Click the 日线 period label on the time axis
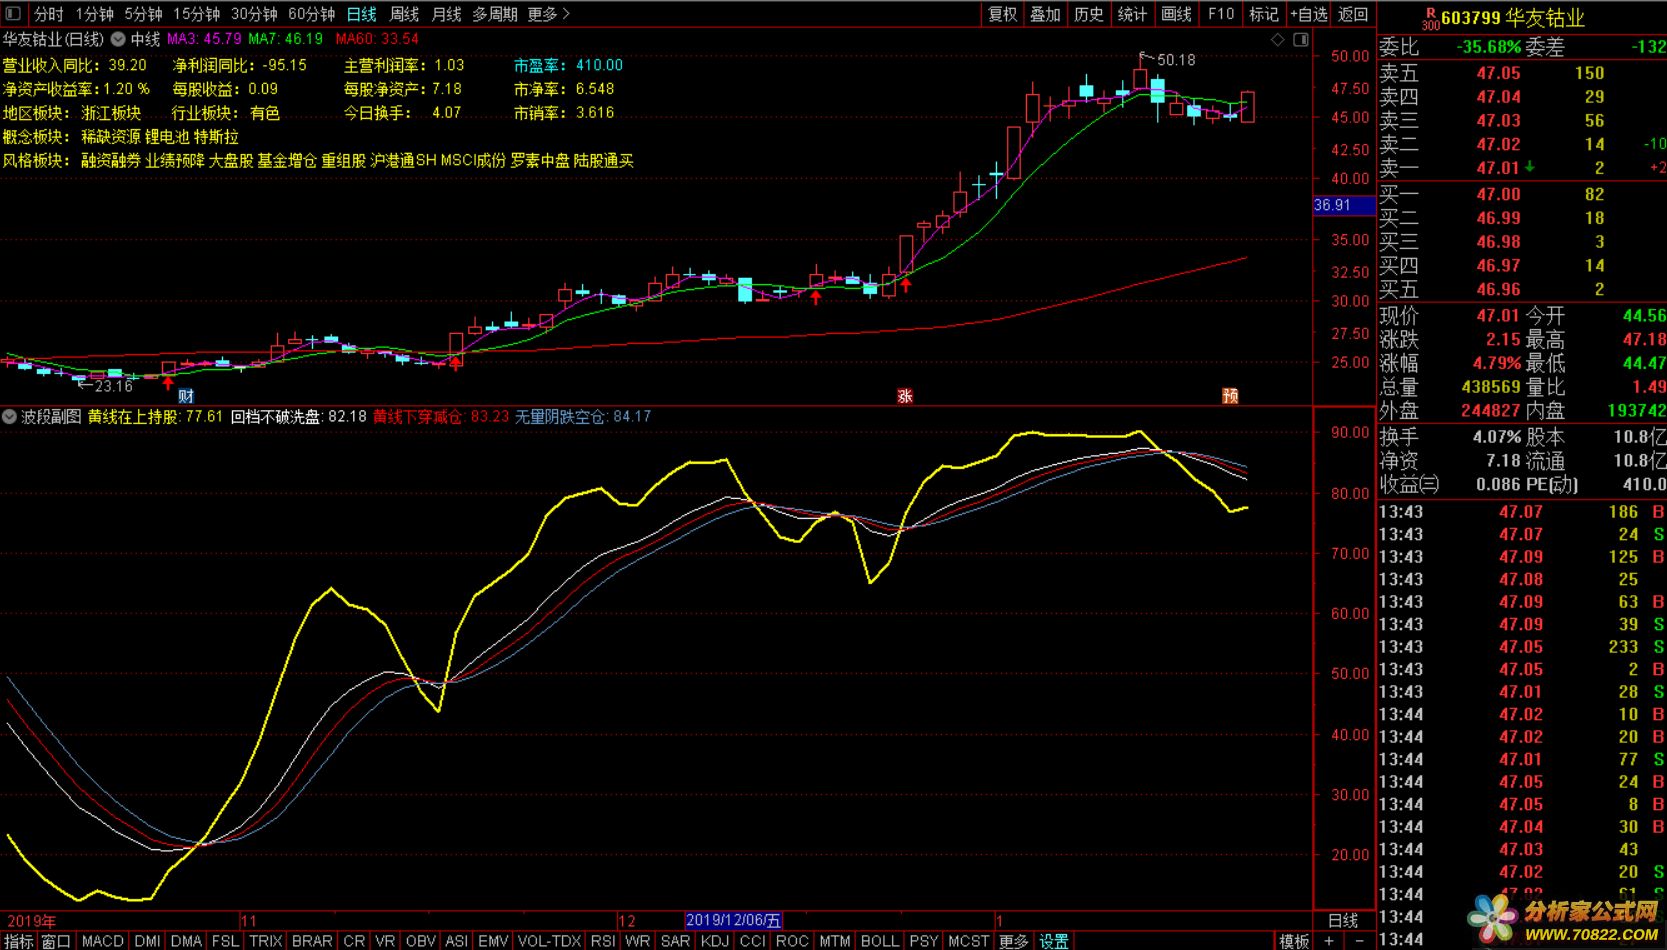The height and width of the screenshot is (950, 1667). (1343, 921)
